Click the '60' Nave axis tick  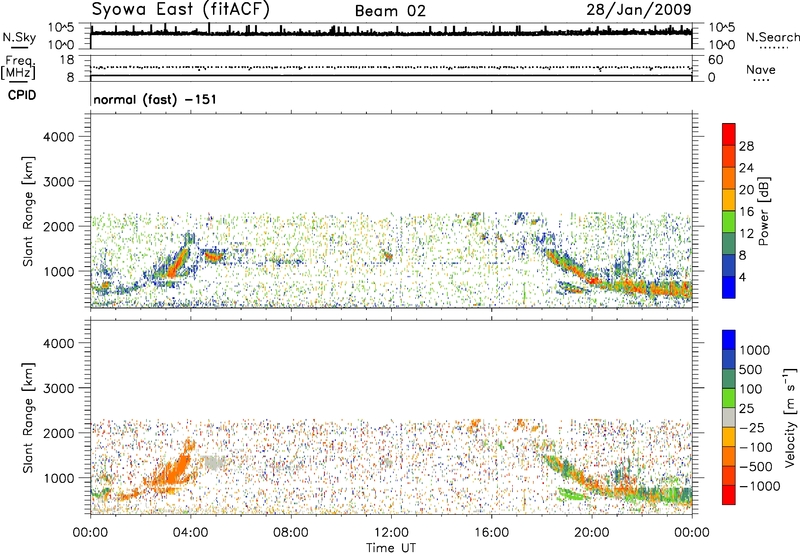coord(715,60)
